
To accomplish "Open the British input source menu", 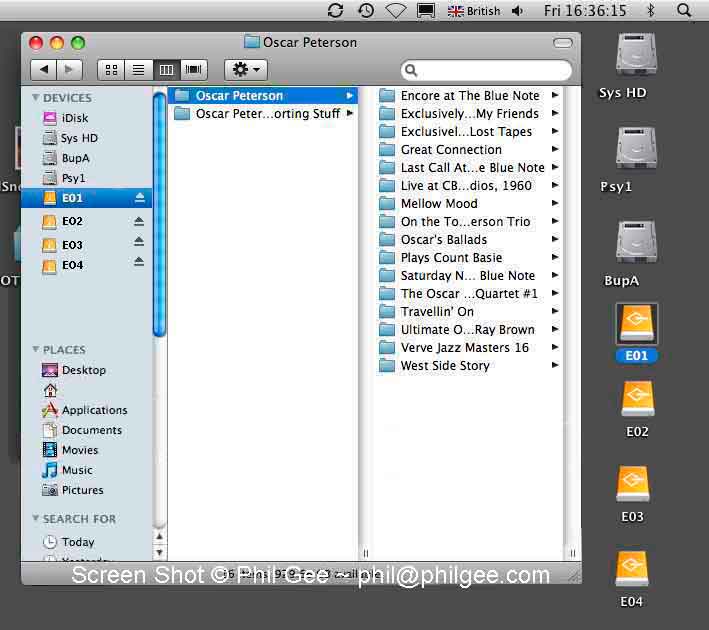I will point(473,11).
